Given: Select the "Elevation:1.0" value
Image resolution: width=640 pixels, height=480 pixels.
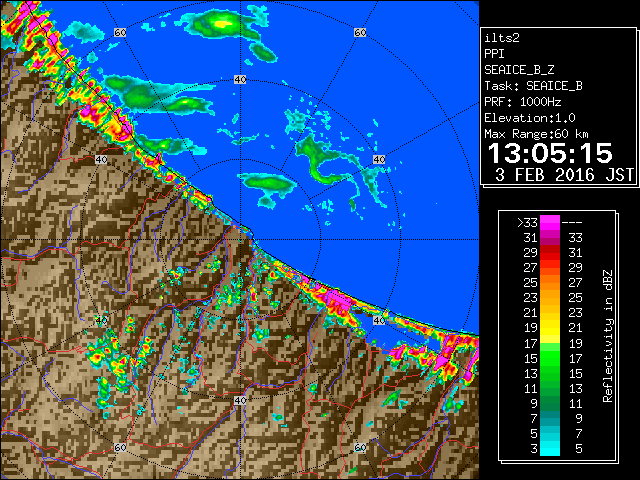Looking at the screenshot, I should 530,118.
